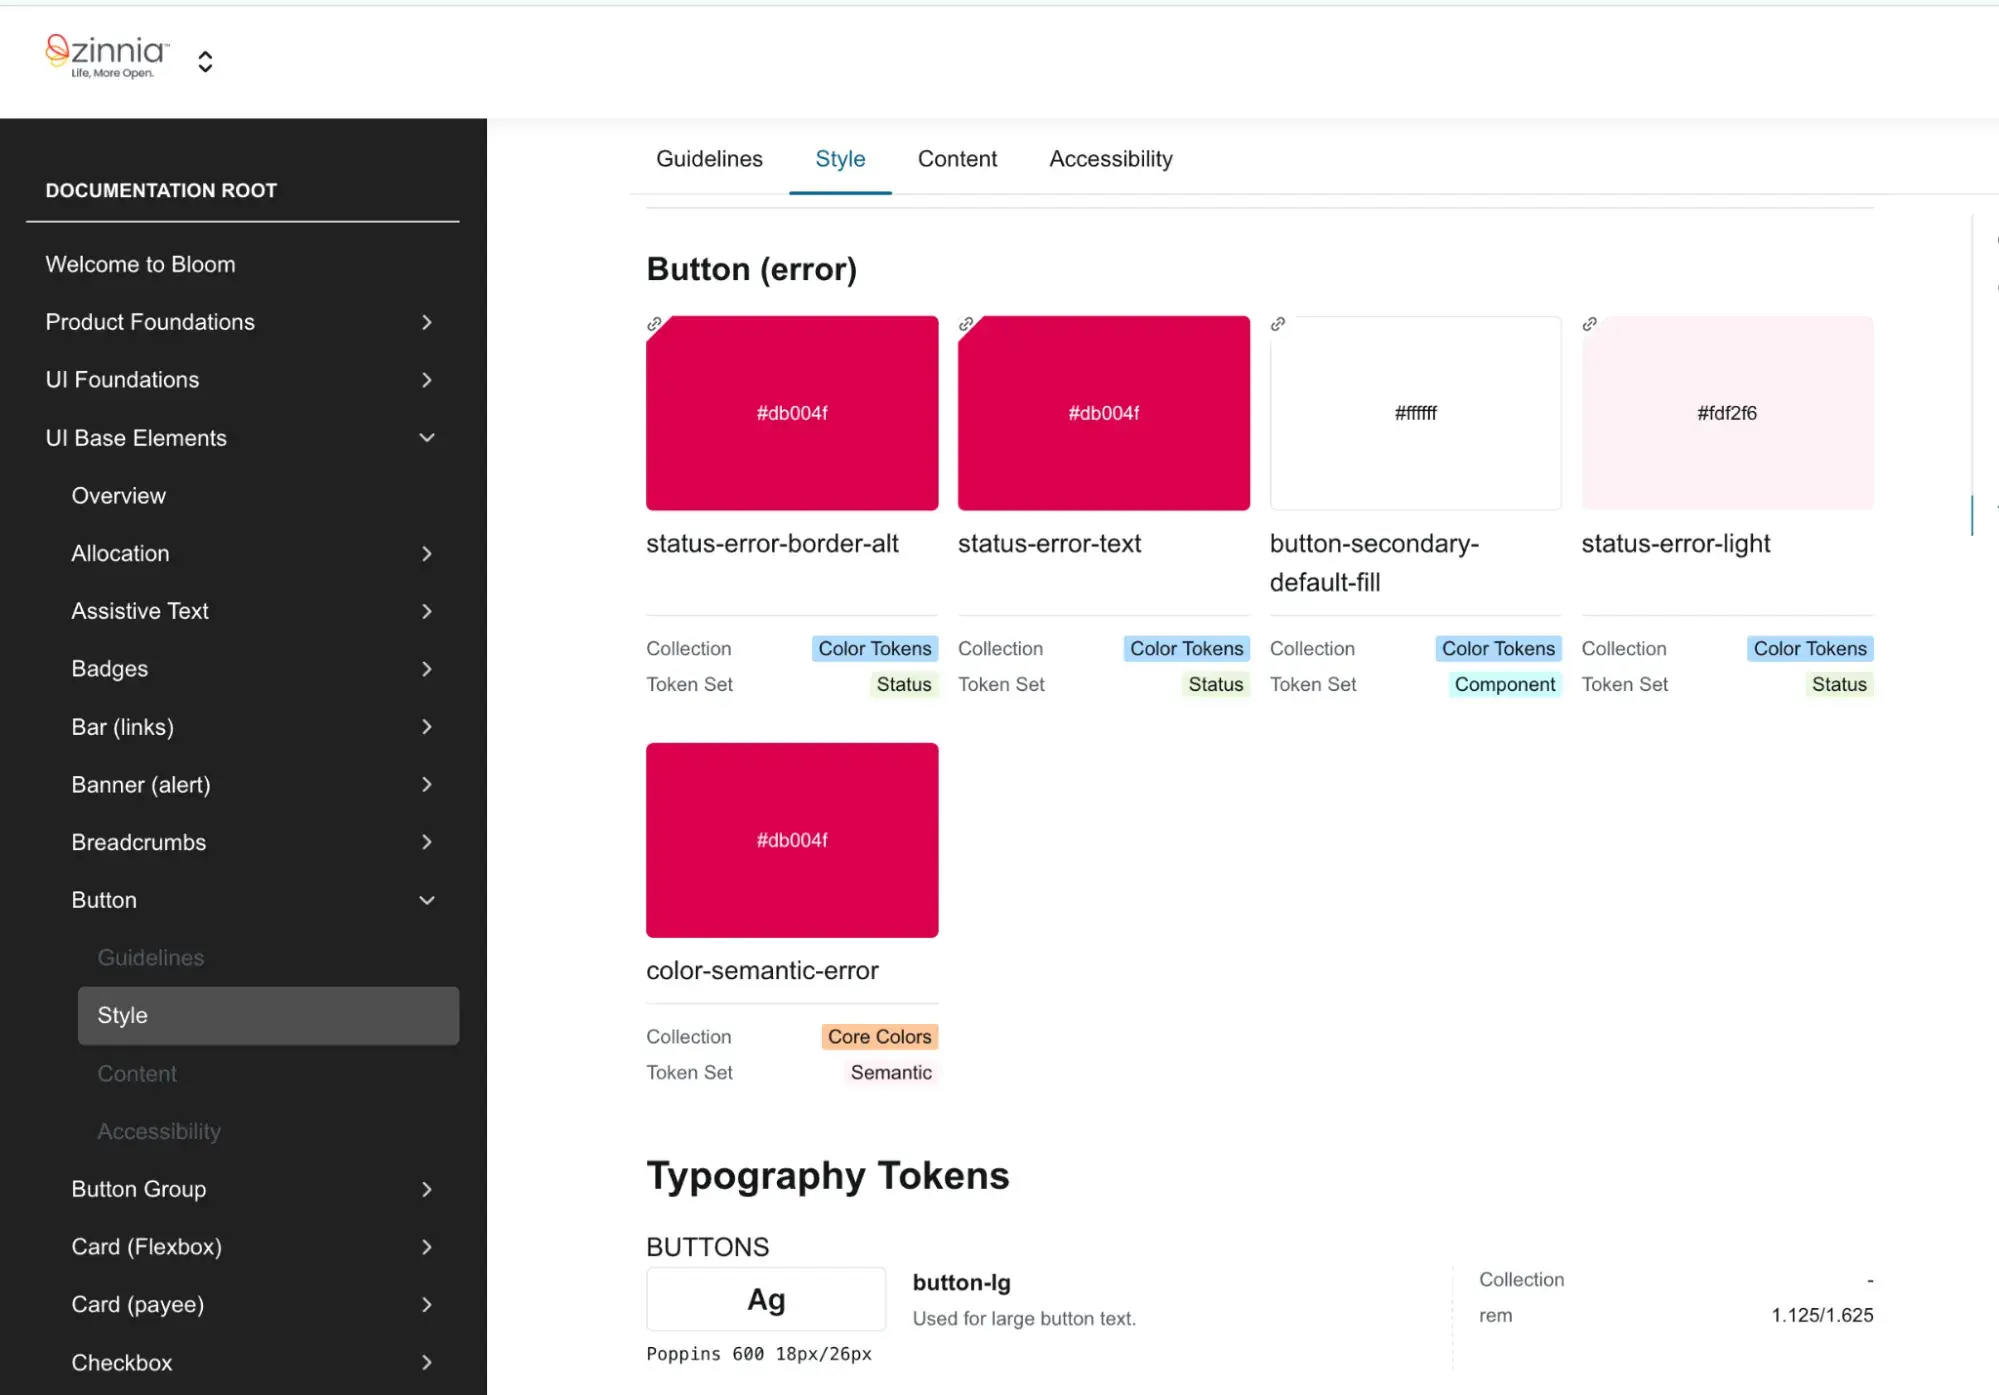Open Guidelines under Button in sidebar
The image size is (1999, 1395).
click(151, 958)
